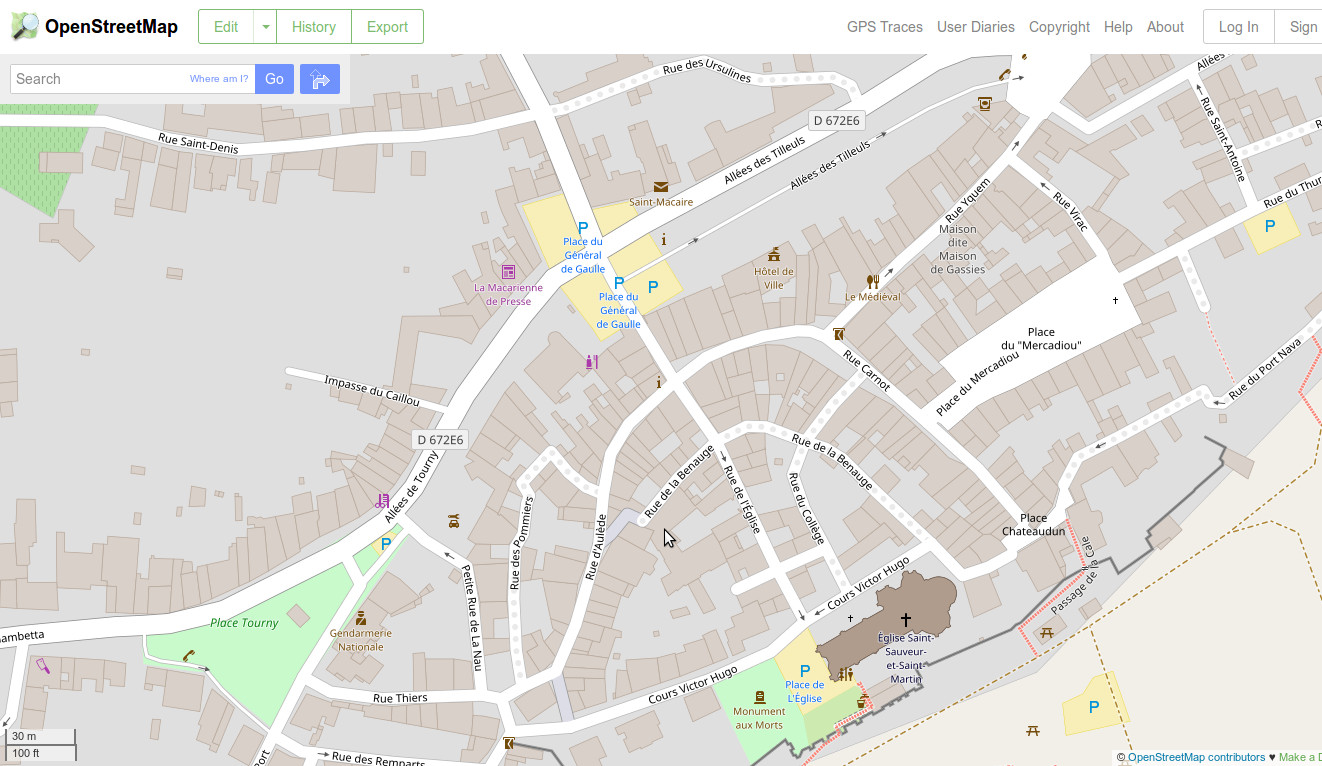
Task: Click the Place Chateaudun label
Action: [x=1034, y=525]
